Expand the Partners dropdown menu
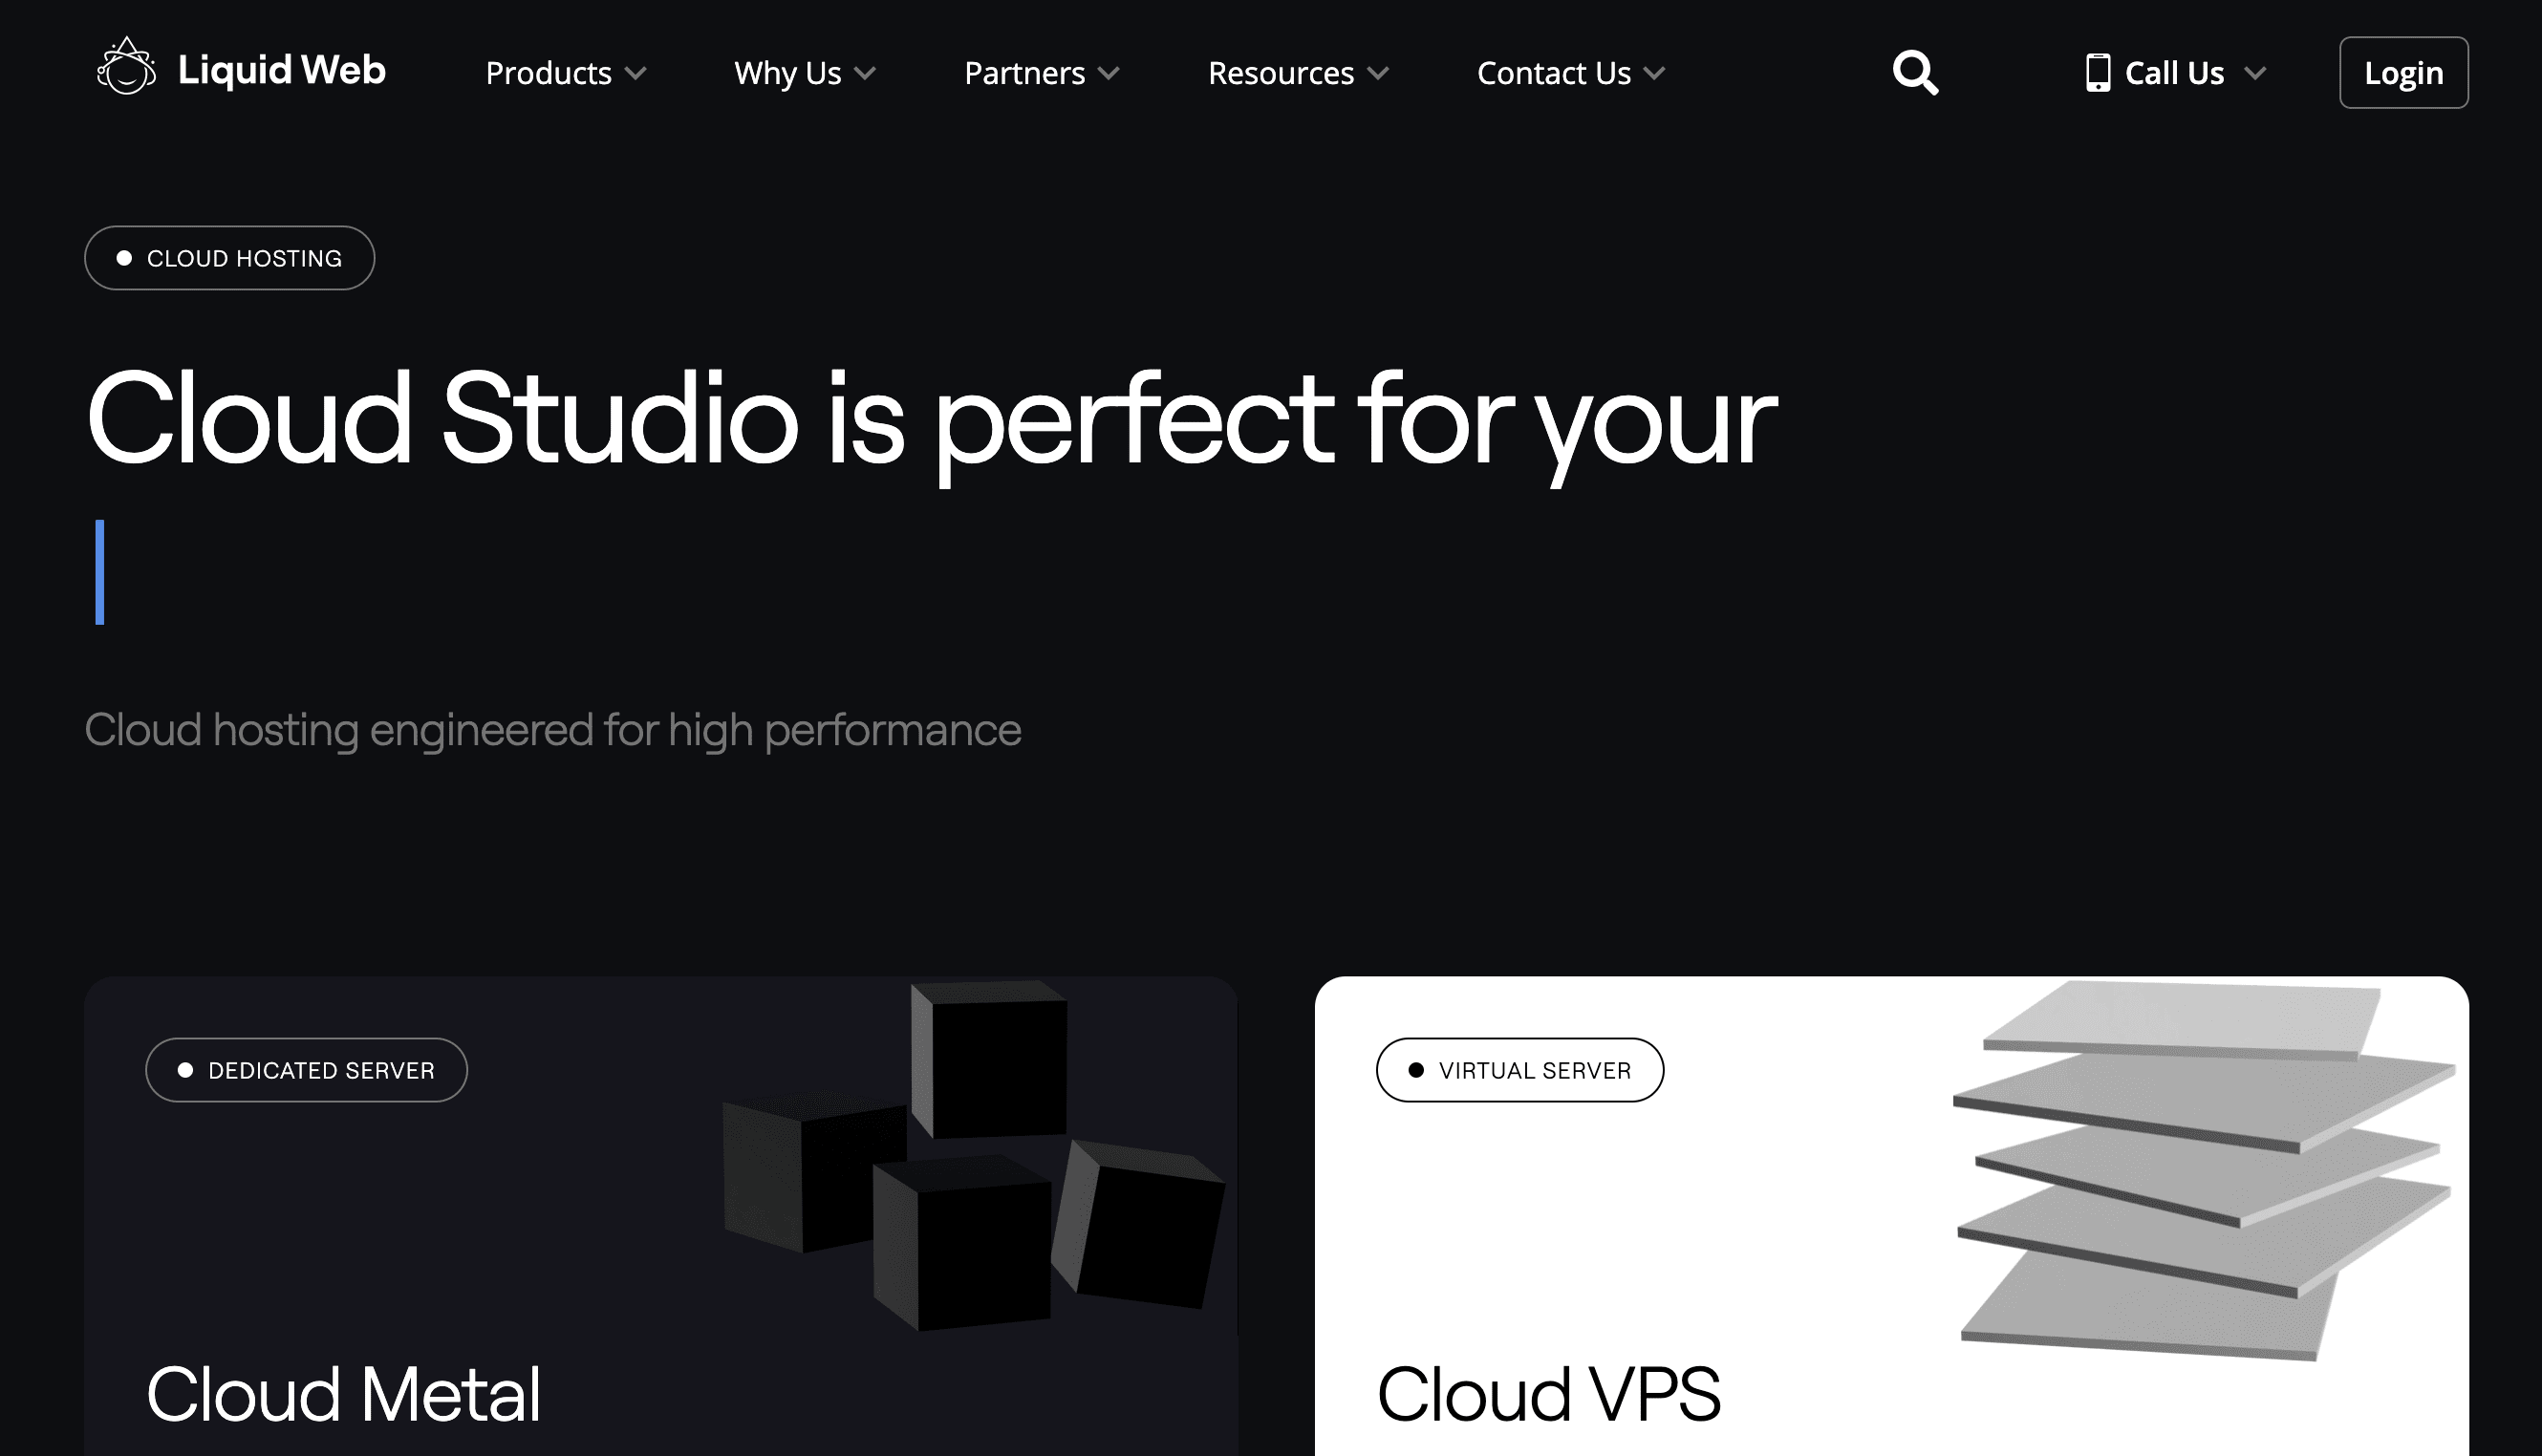The image size is (2542, 1456). pos(1044,74)
